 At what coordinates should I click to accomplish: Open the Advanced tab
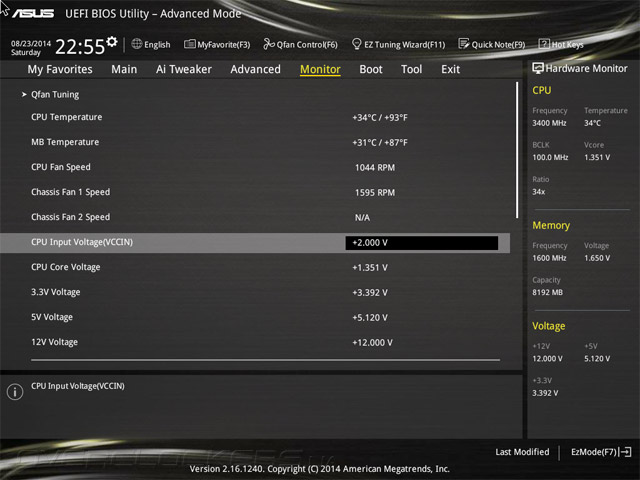[256, 69]
